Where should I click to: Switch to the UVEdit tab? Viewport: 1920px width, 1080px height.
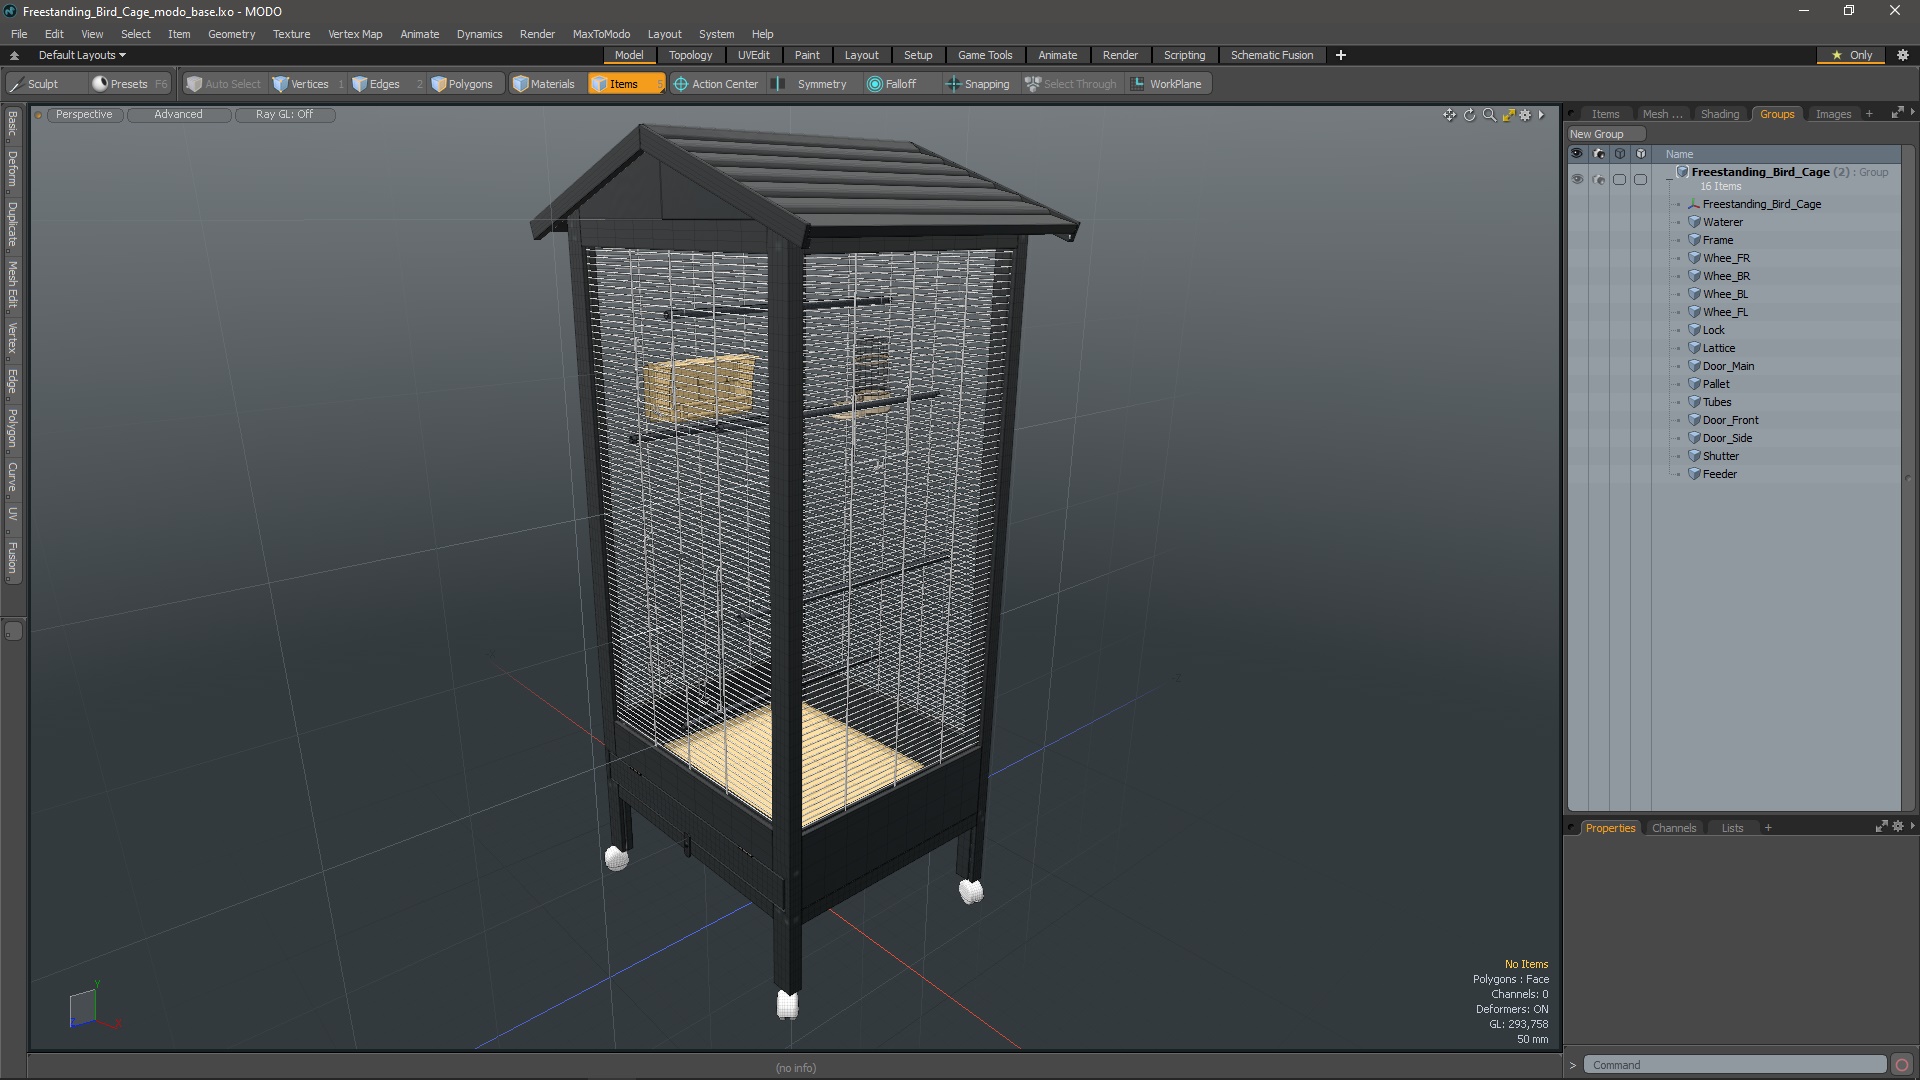point(753,54)
